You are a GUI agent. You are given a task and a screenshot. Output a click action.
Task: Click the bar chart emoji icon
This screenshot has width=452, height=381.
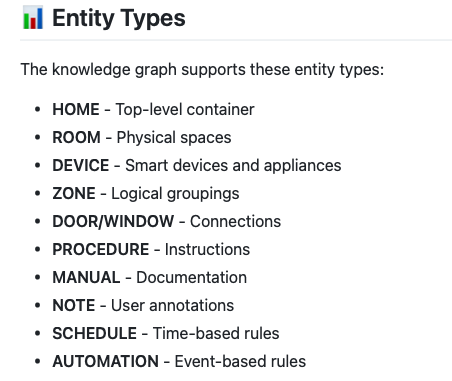(33, 18)
